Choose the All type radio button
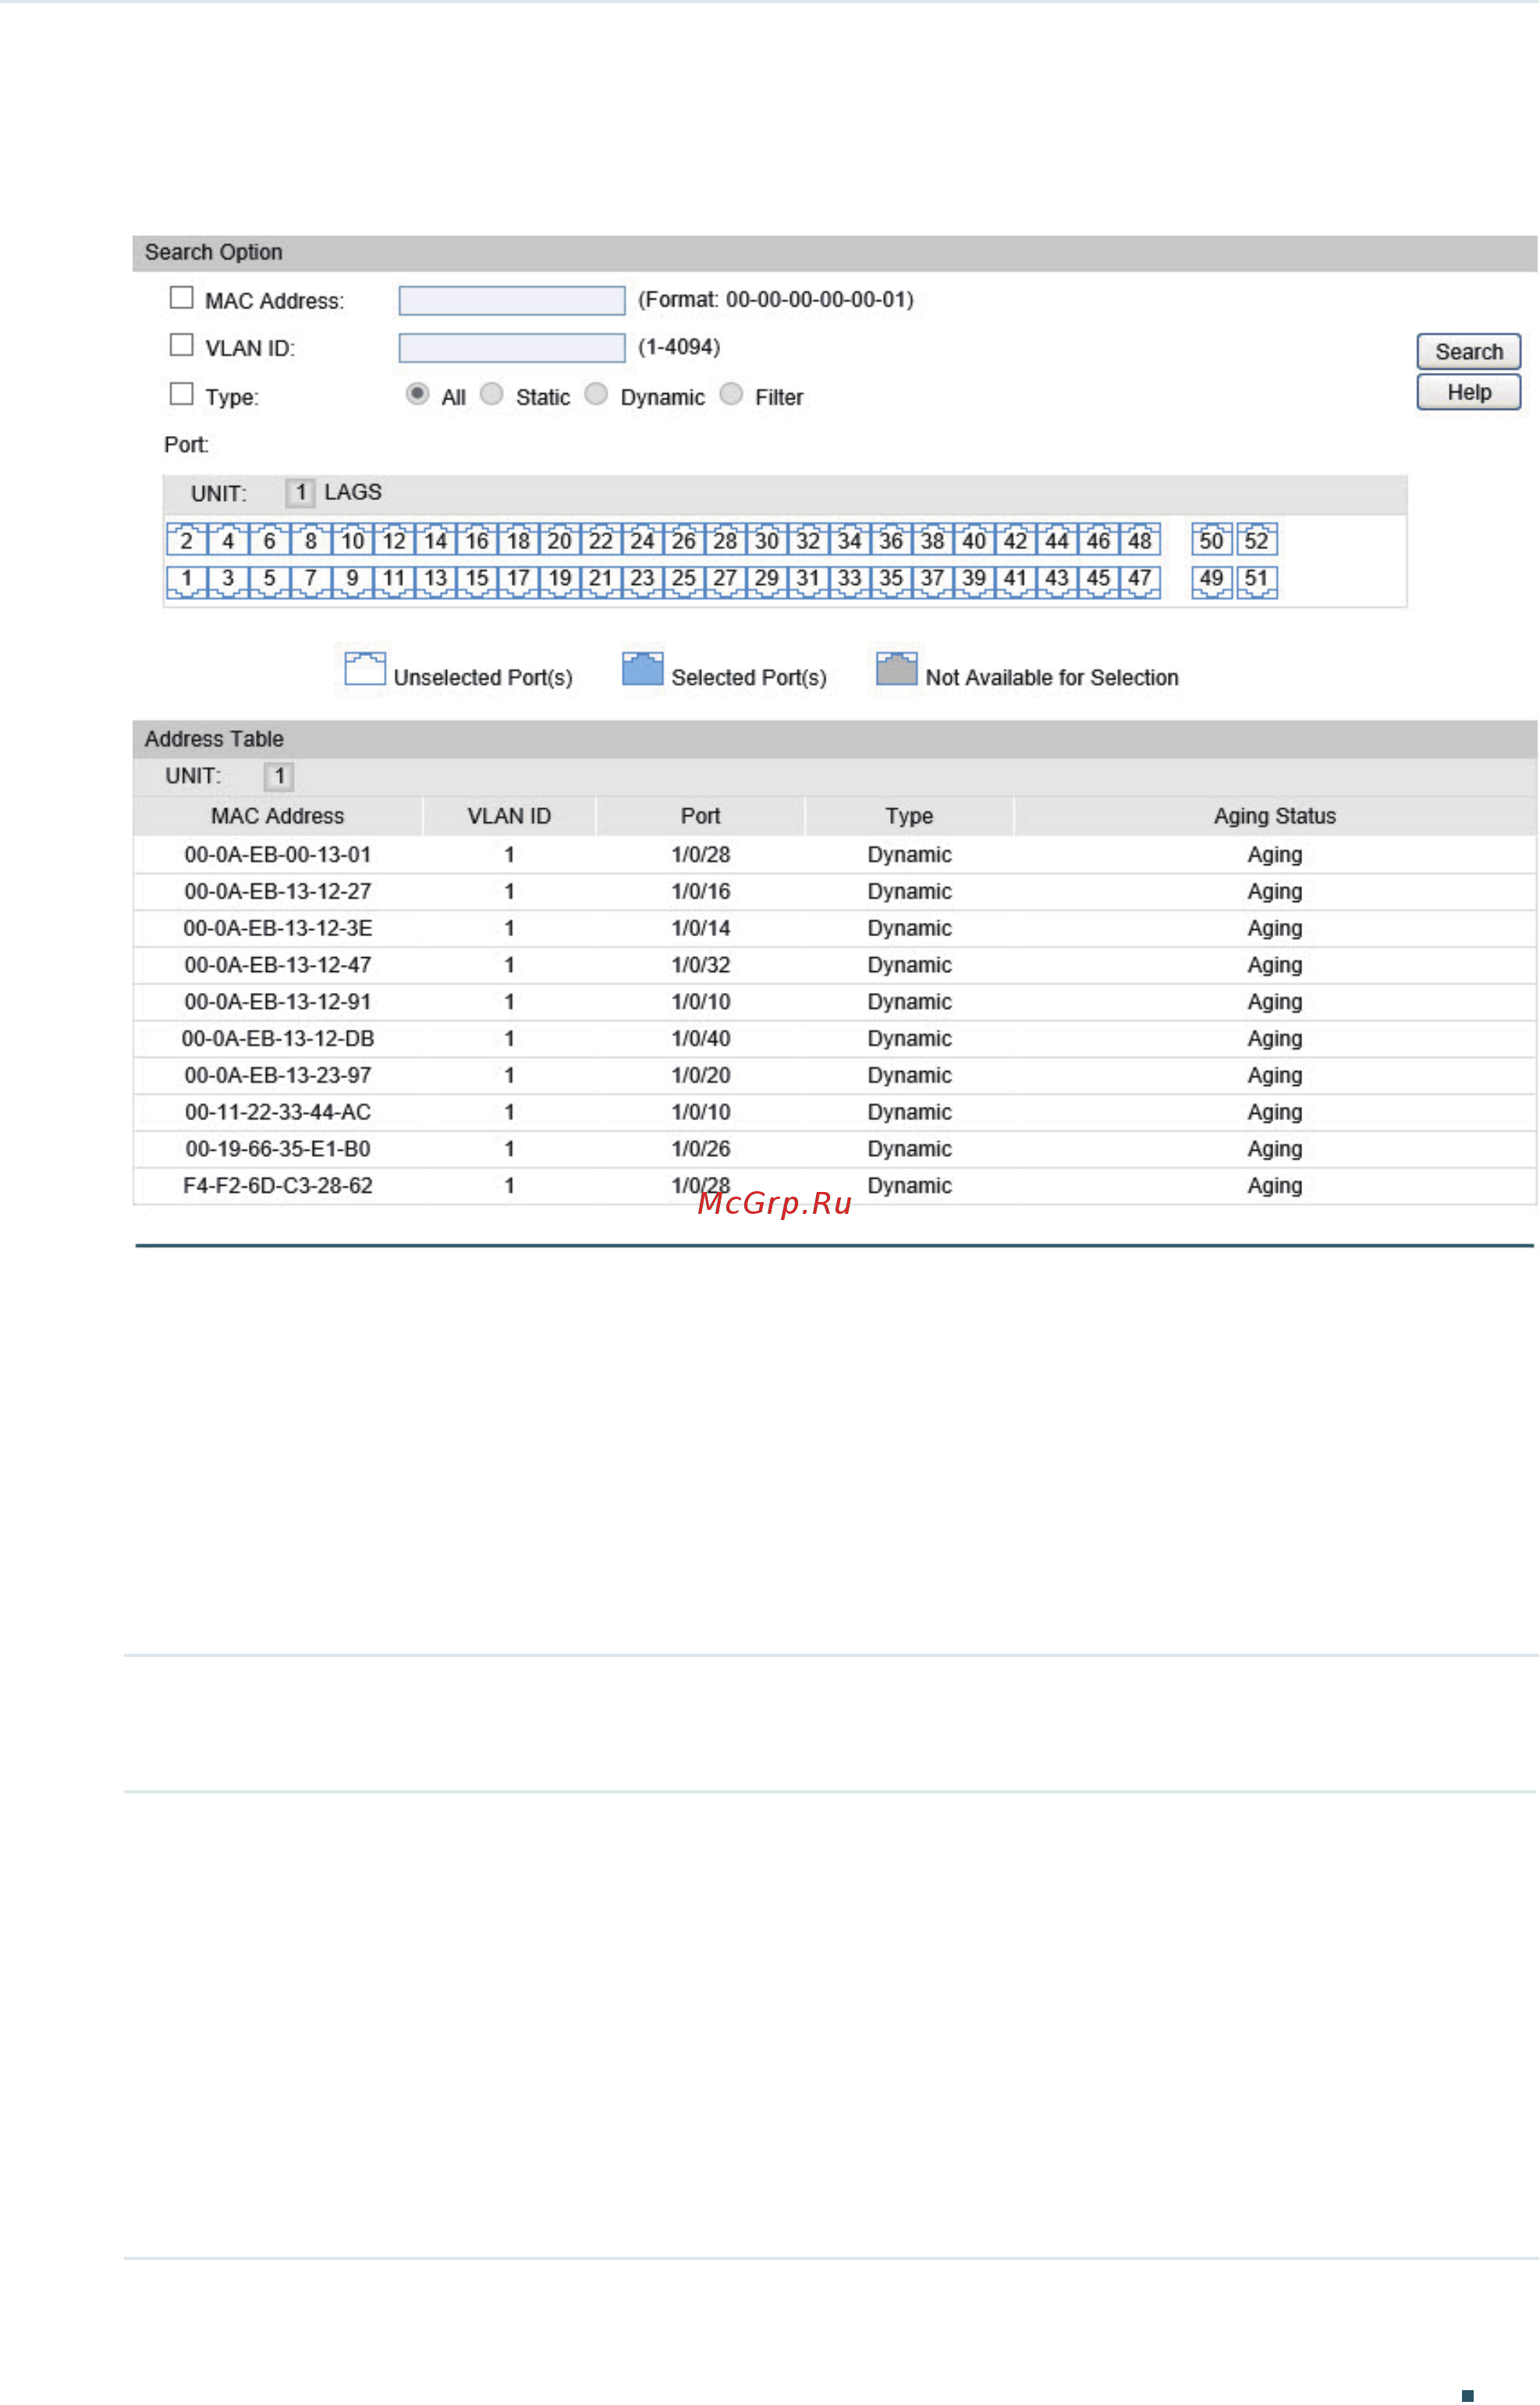The height and width of the screenshot is (2405, 1540). tap(418, 394)
